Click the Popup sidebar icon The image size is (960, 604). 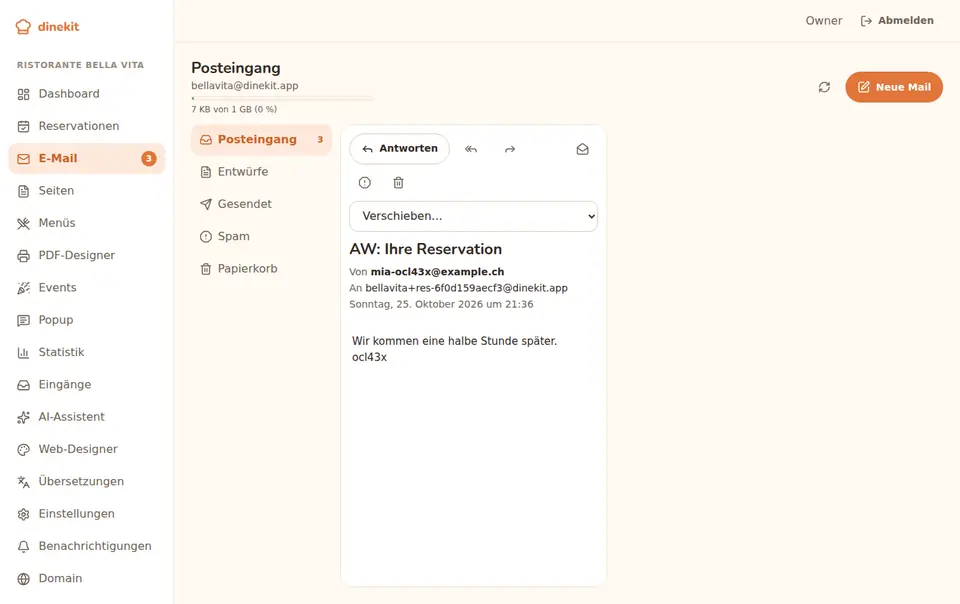23,320
